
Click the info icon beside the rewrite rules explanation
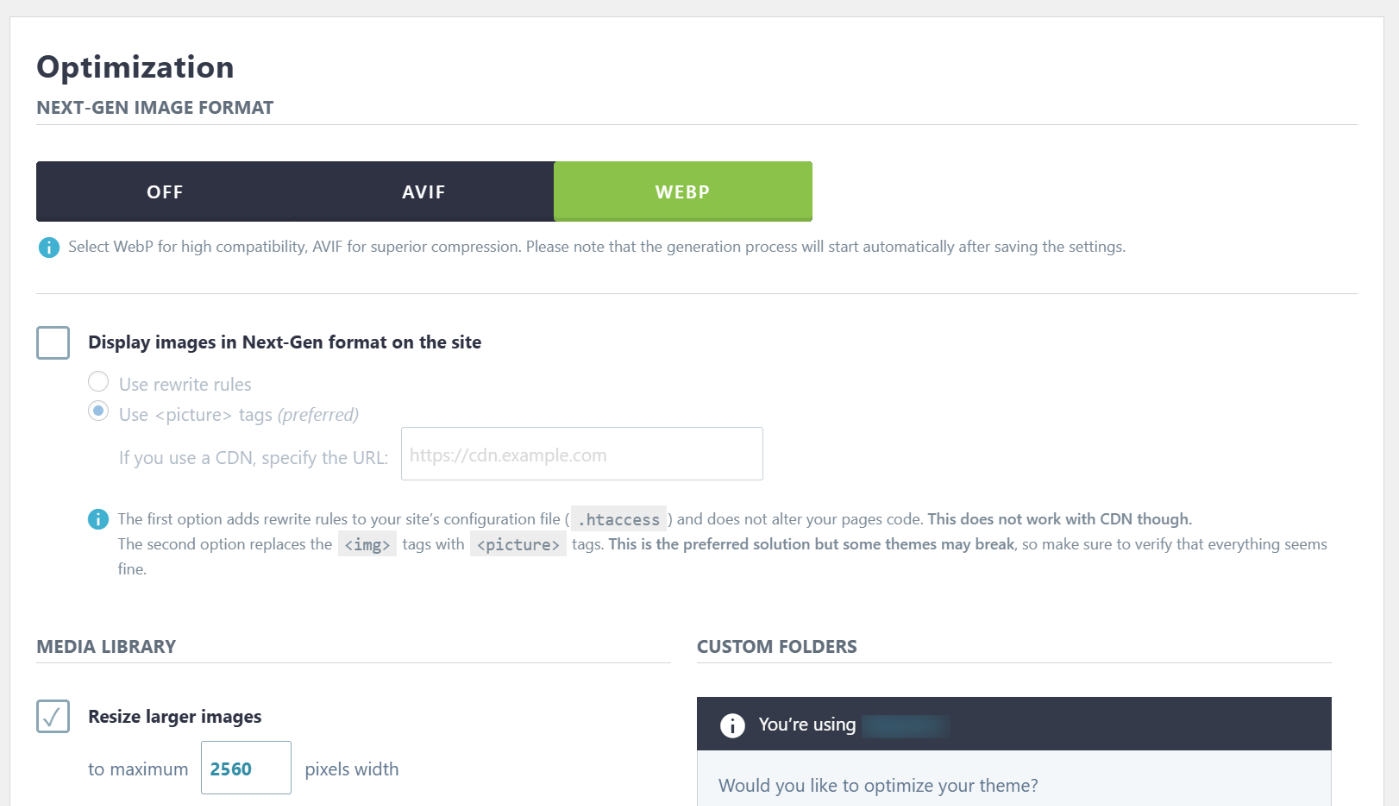[x=98, y=519]
